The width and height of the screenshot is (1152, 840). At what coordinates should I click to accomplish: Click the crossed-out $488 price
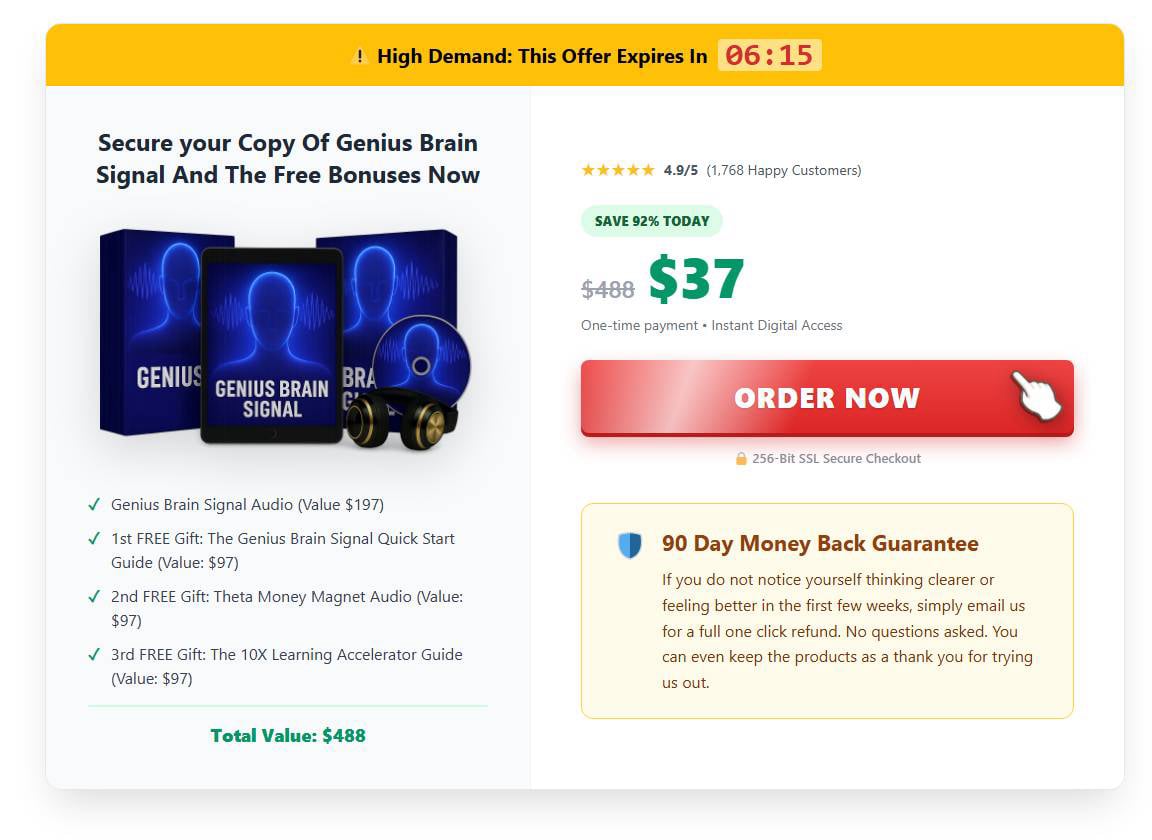[607, 290]
